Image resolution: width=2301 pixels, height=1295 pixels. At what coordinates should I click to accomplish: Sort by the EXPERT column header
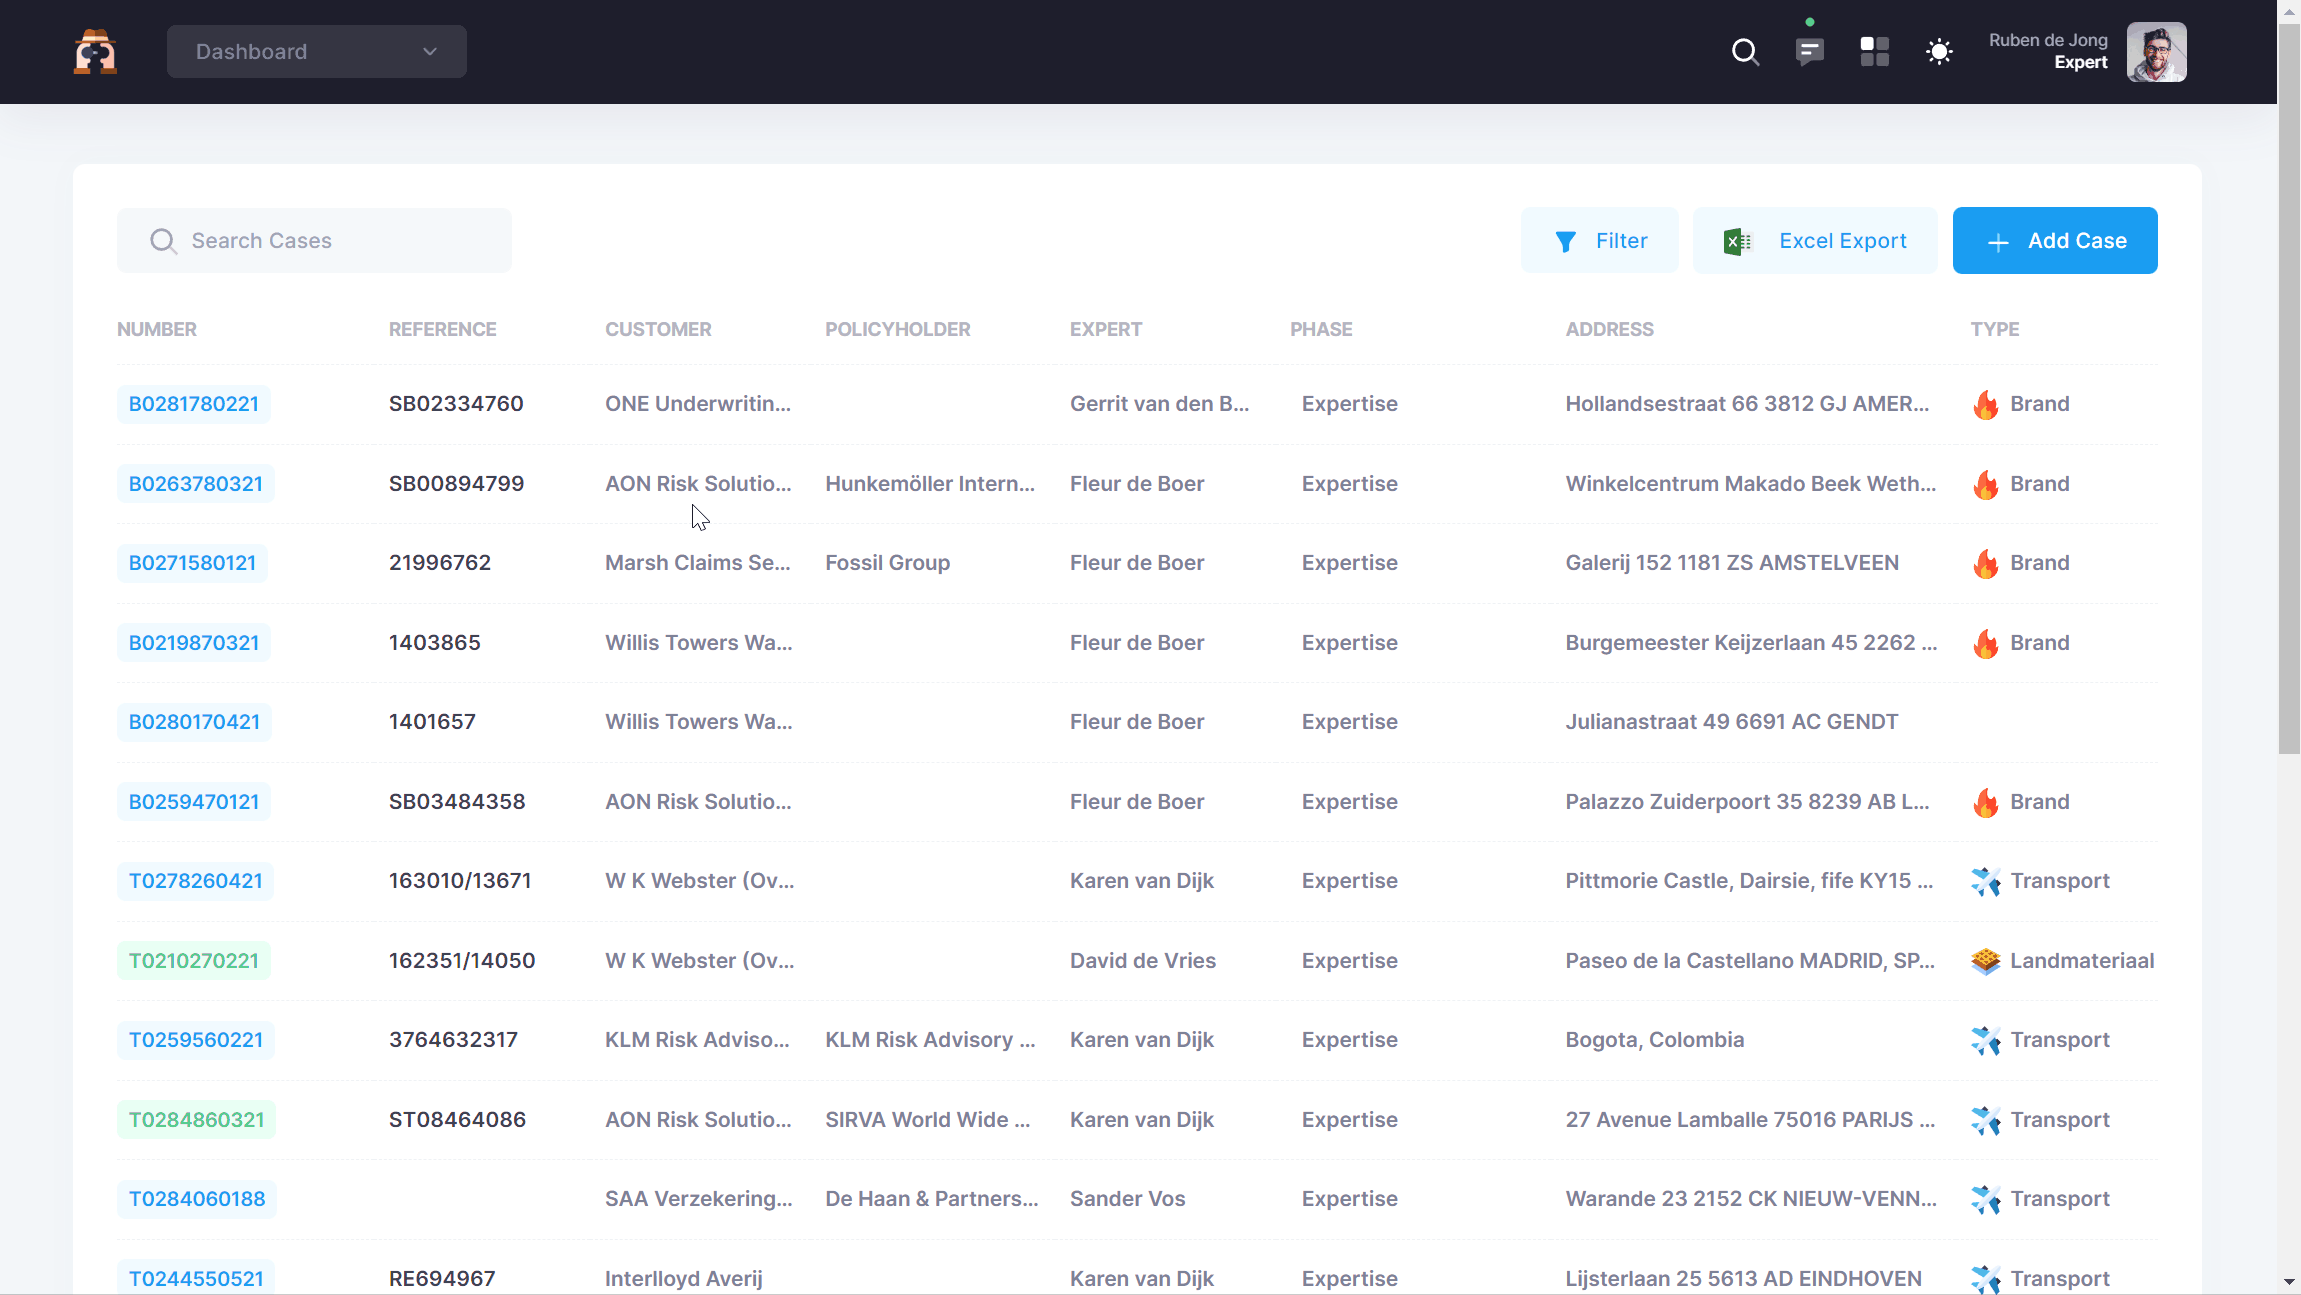pos(1105,329)
